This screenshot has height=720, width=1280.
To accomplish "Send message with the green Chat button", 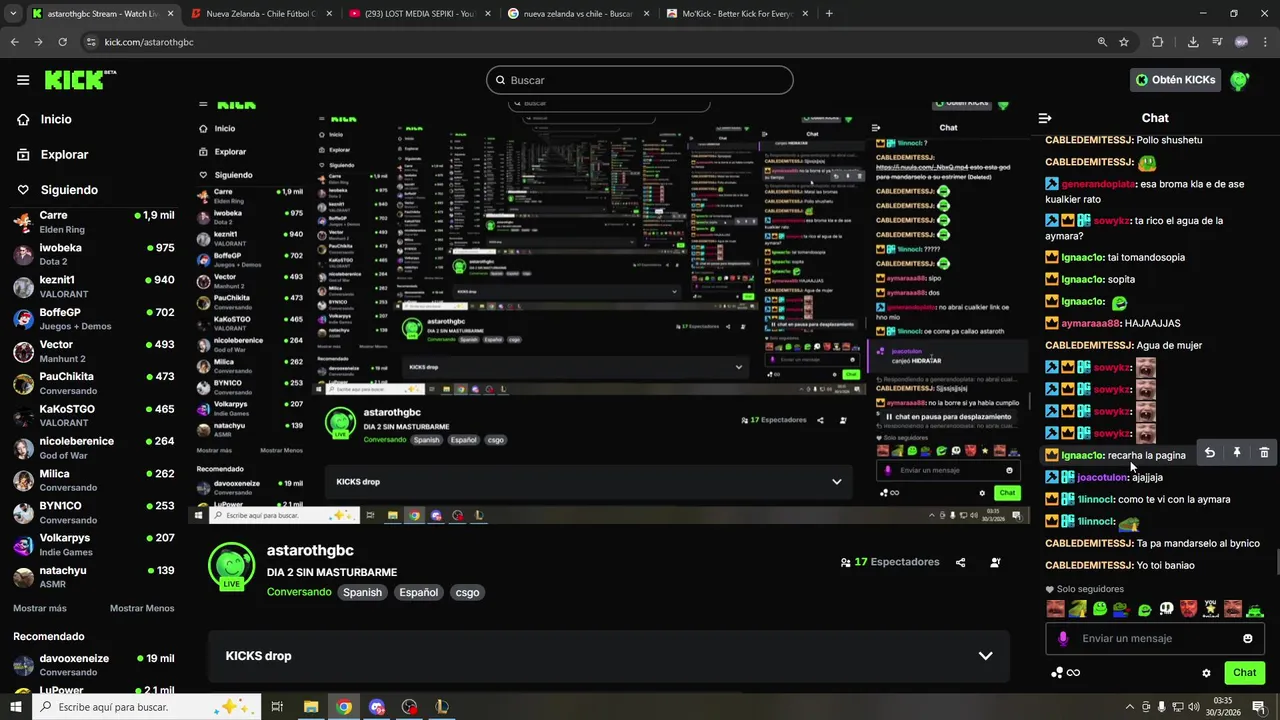I will pyautogui.click(x=1244, y=673).
